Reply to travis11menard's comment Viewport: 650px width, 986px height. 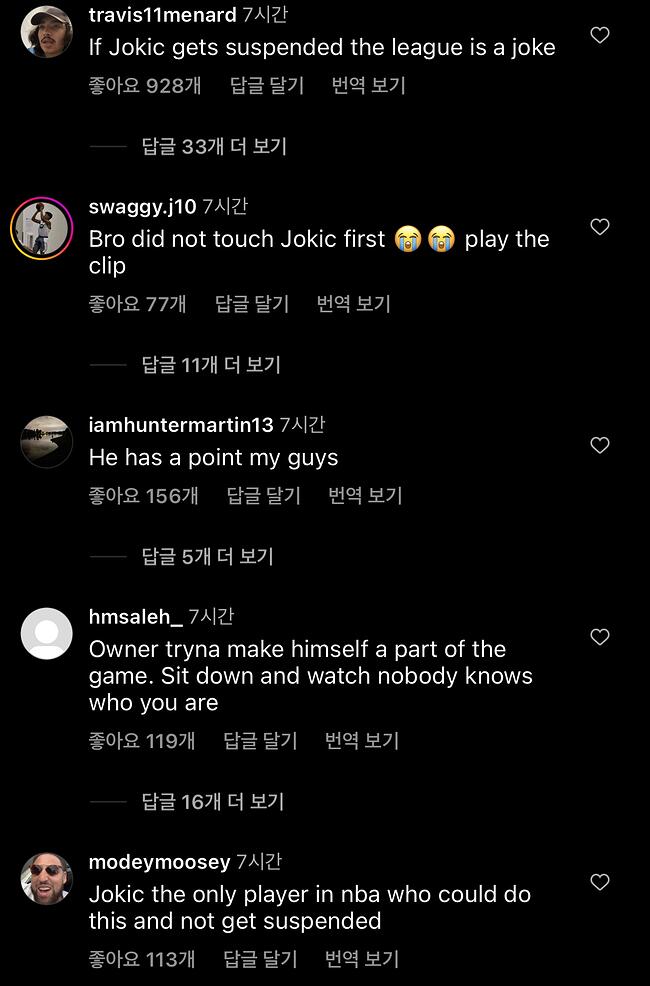click(266, 86)
